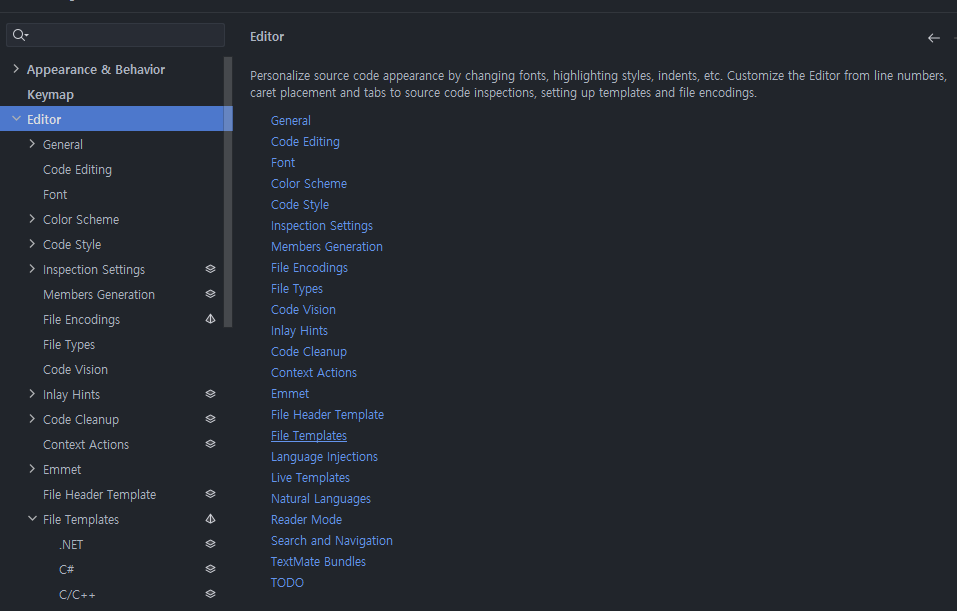Screen dimensions: 957x611
Task: Collapse the File Templates tree node
Action: (32, 519)
